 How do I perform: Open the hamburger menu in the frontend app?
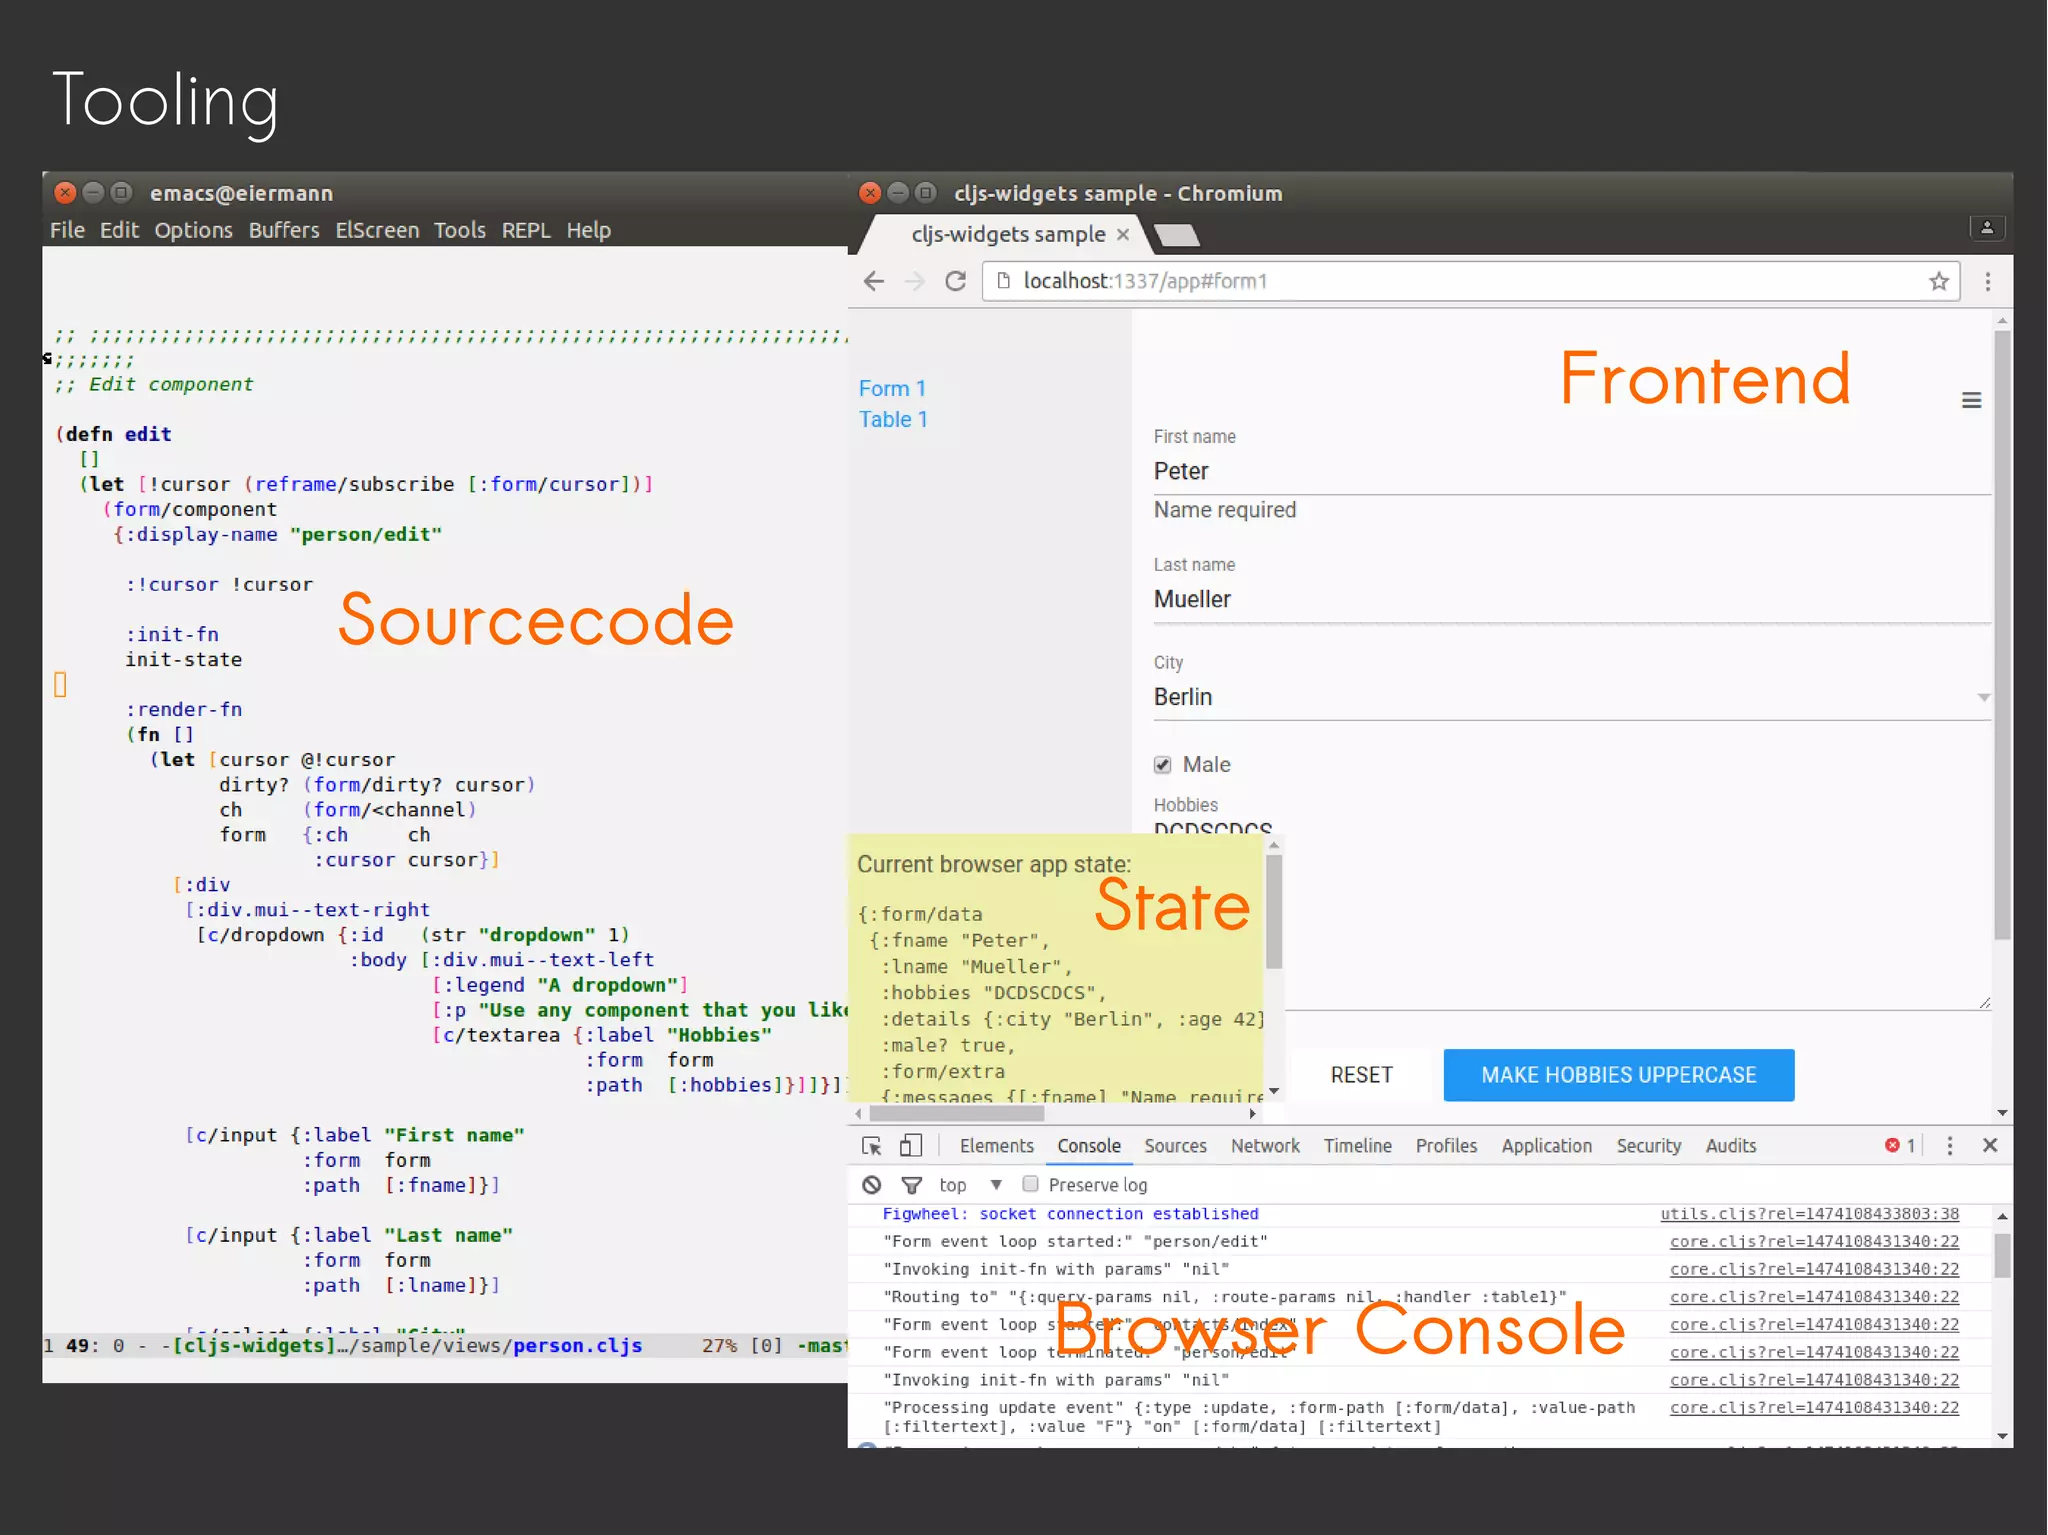point(1971,401)
